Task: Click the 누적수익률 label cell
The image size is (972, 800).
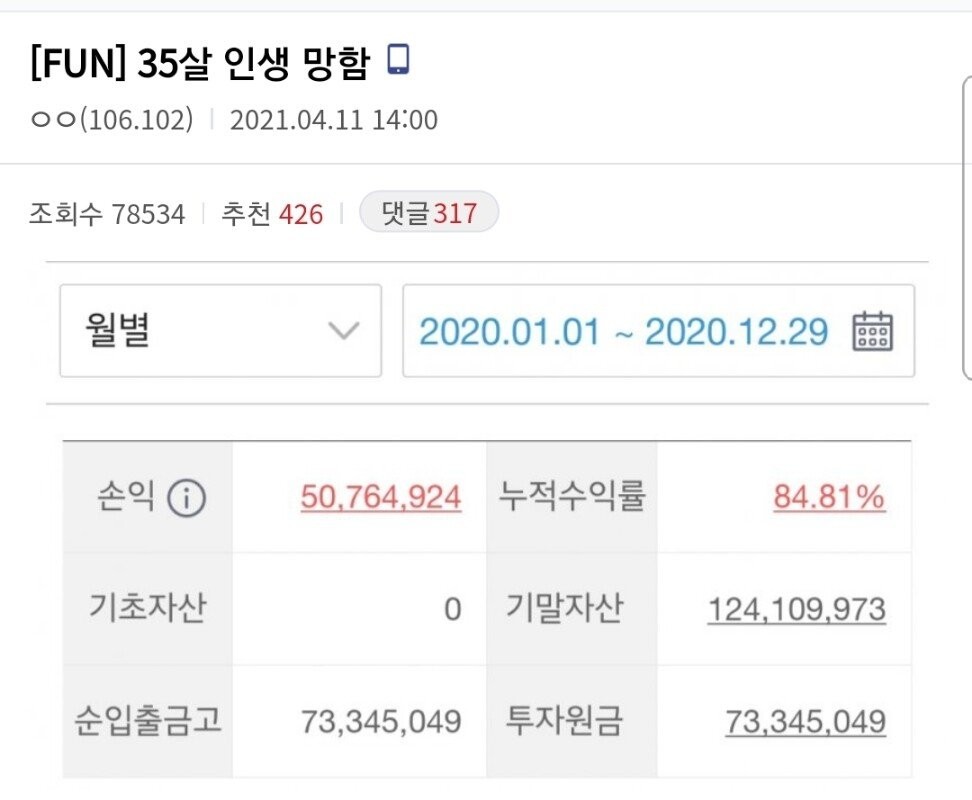Action: click(570, 497)
